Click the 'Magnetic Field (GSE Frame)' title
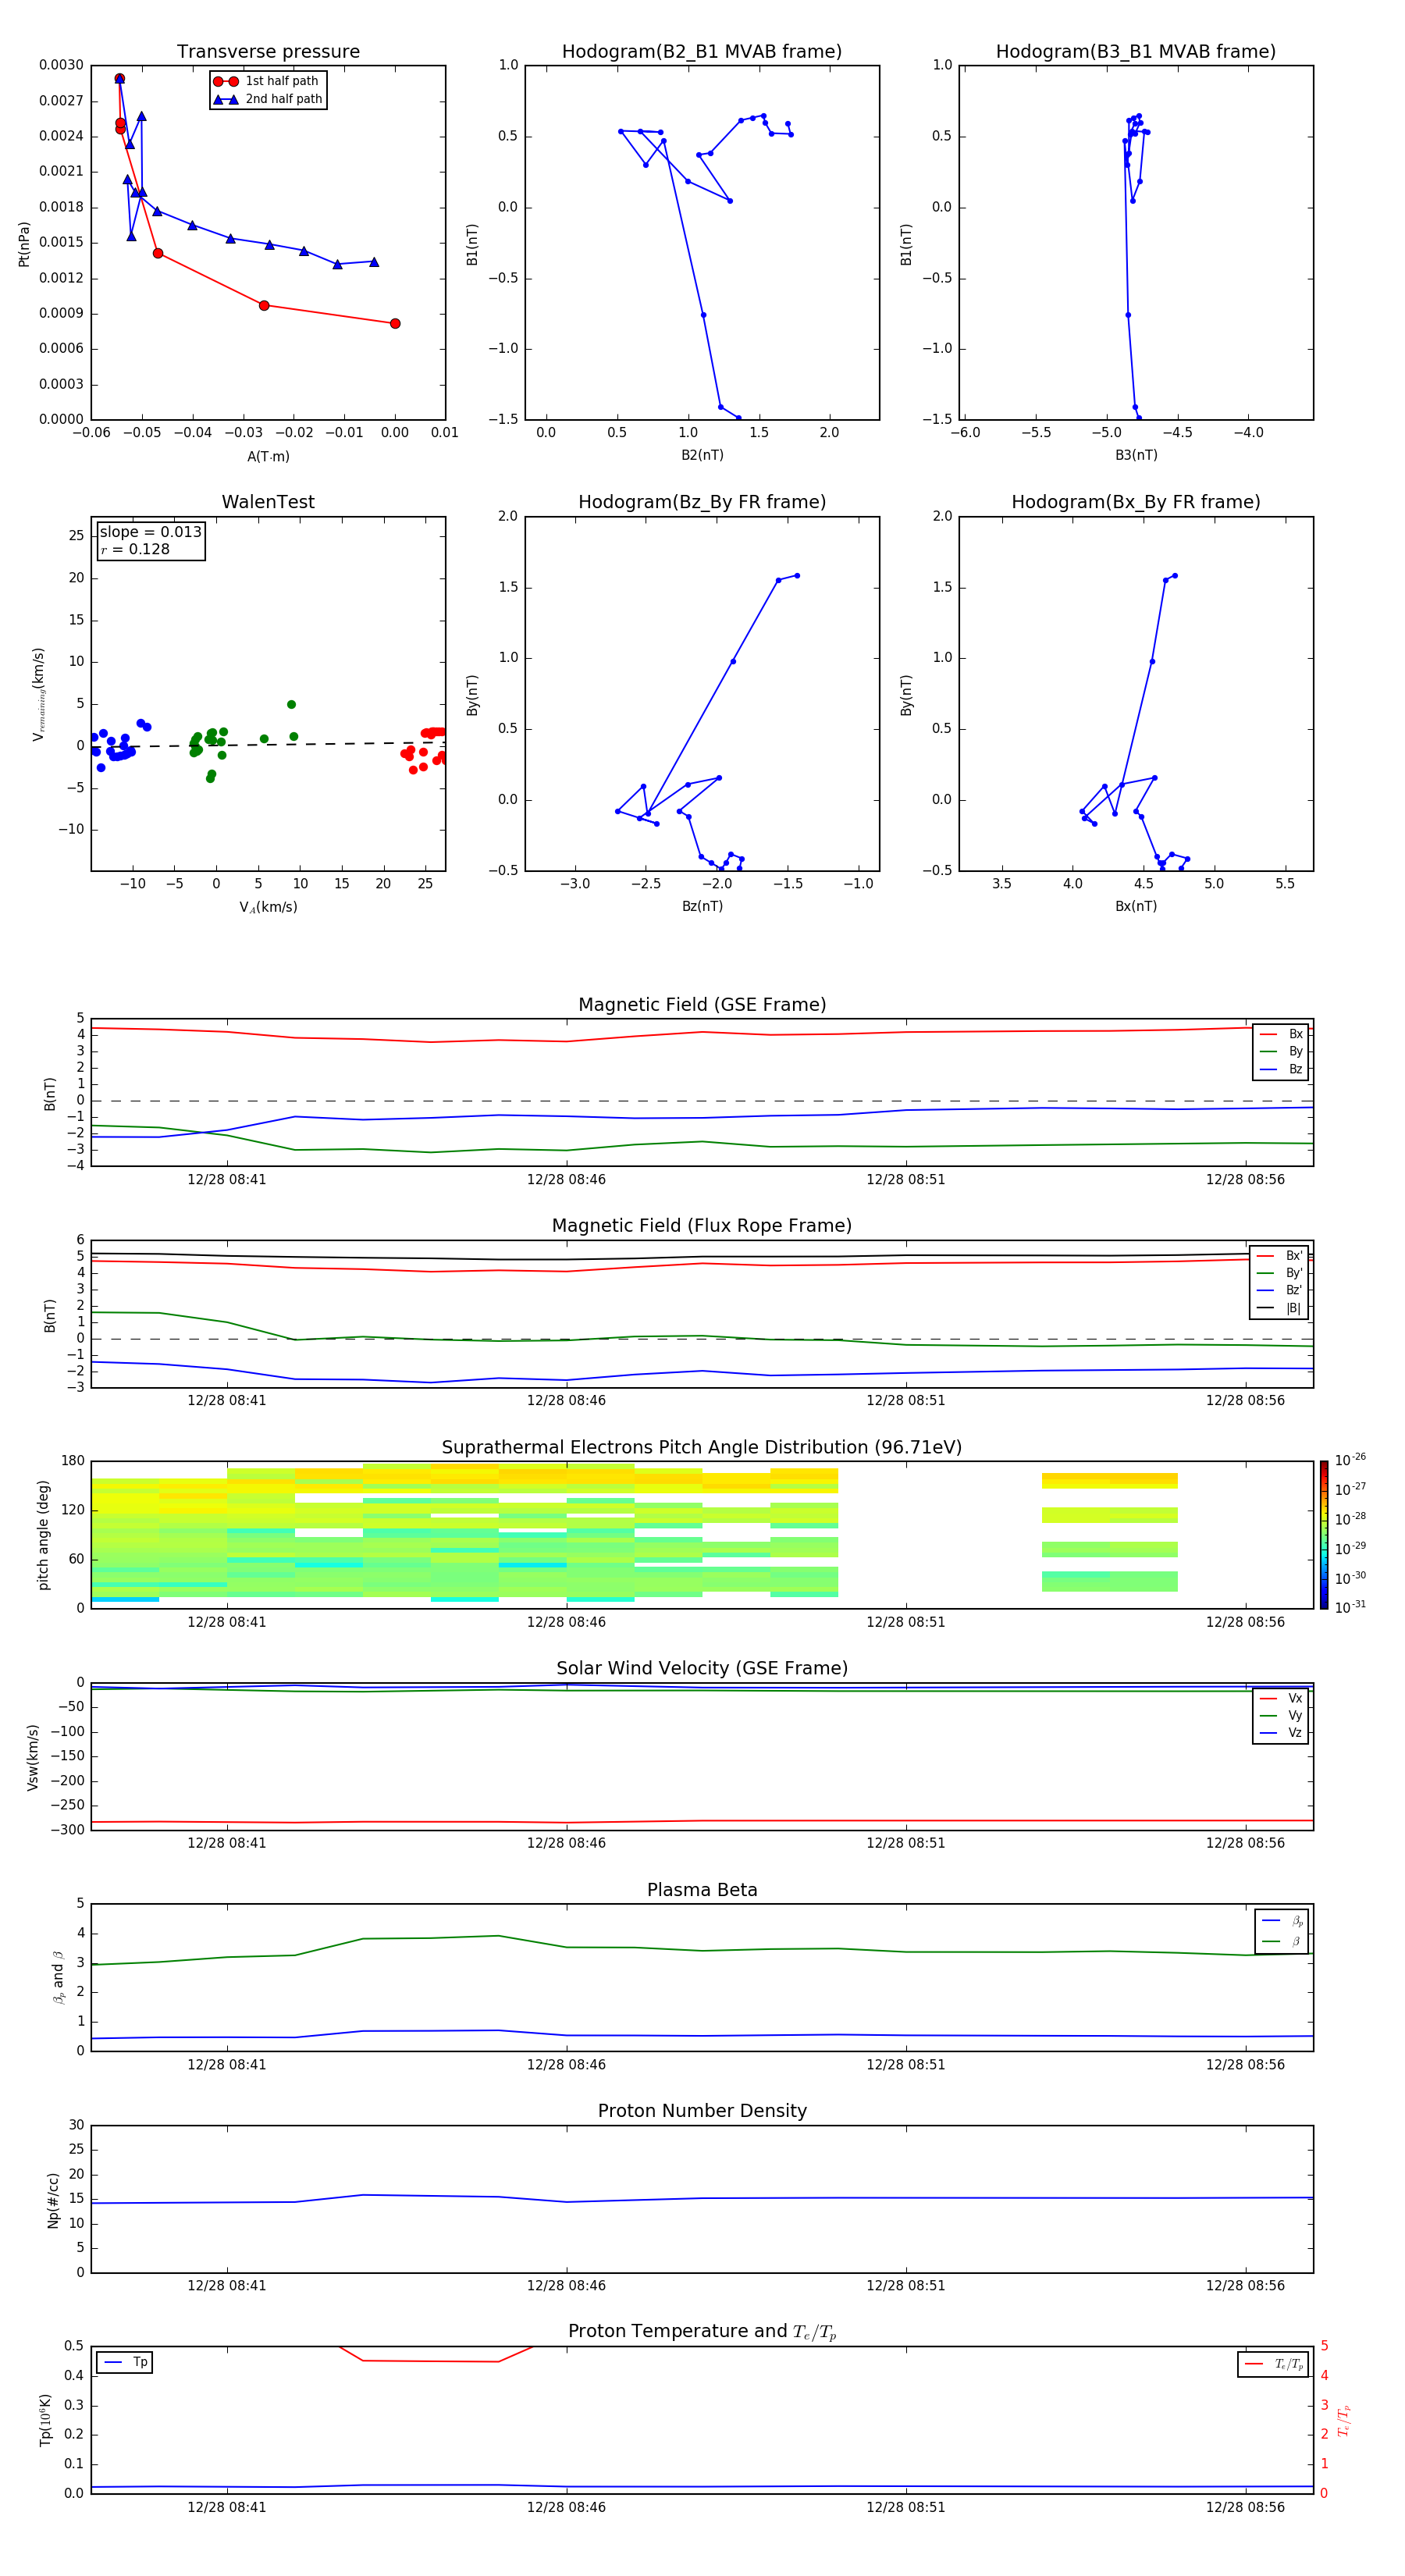The width and height of the screenshot is (1405, 2576). [x=702, y=1005]
